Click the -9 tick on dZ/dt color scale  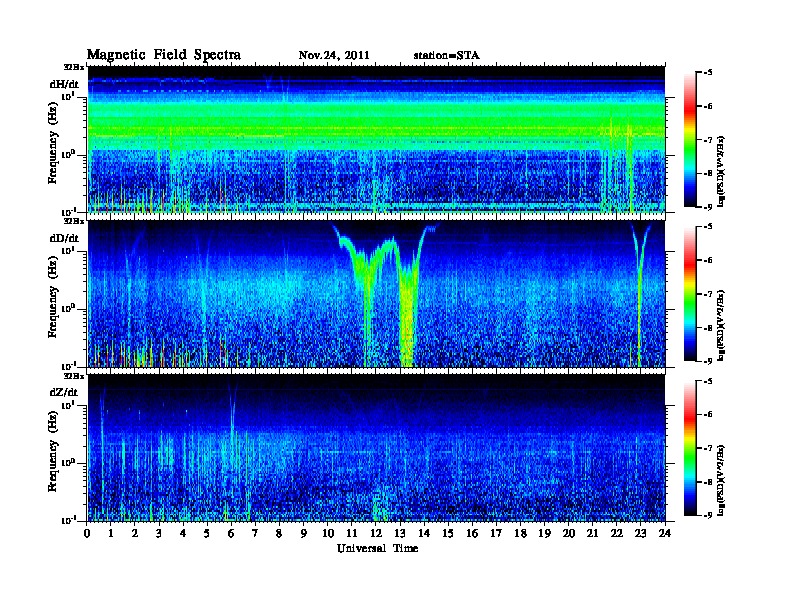pos(708,515)
